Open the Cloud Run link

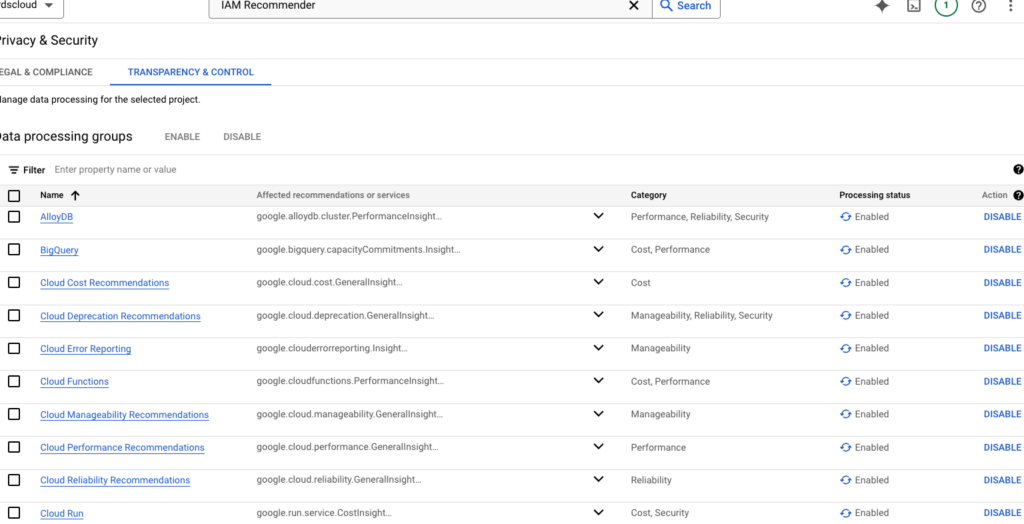pos(62,514)
